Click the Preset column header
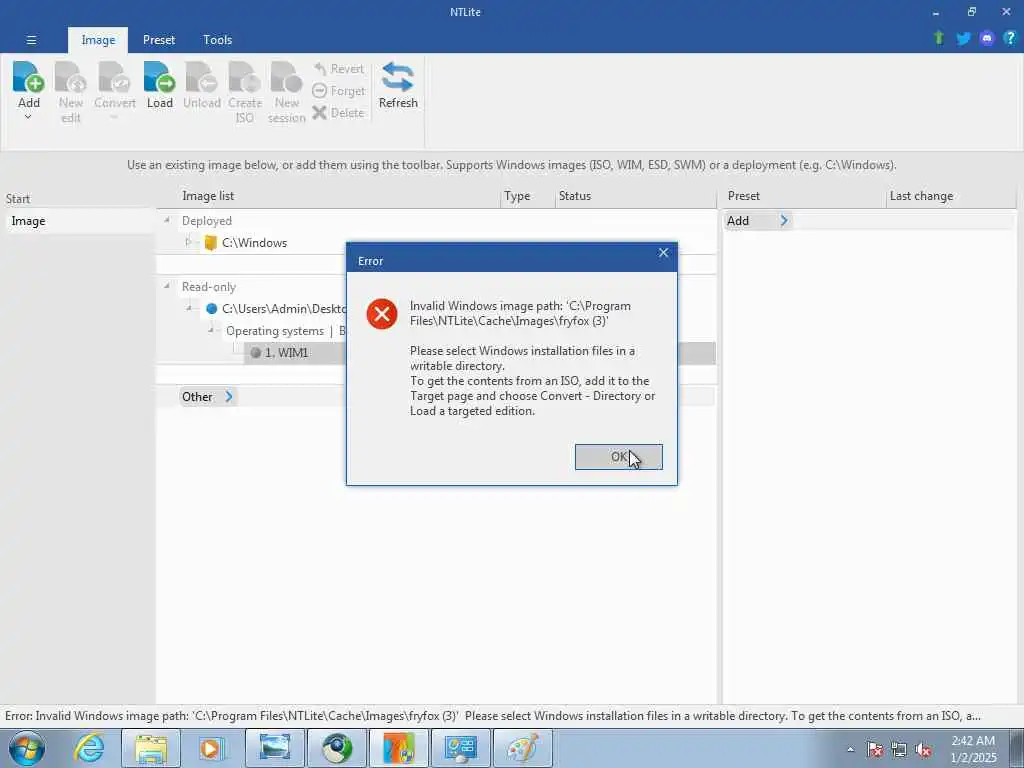 (744, 196)
